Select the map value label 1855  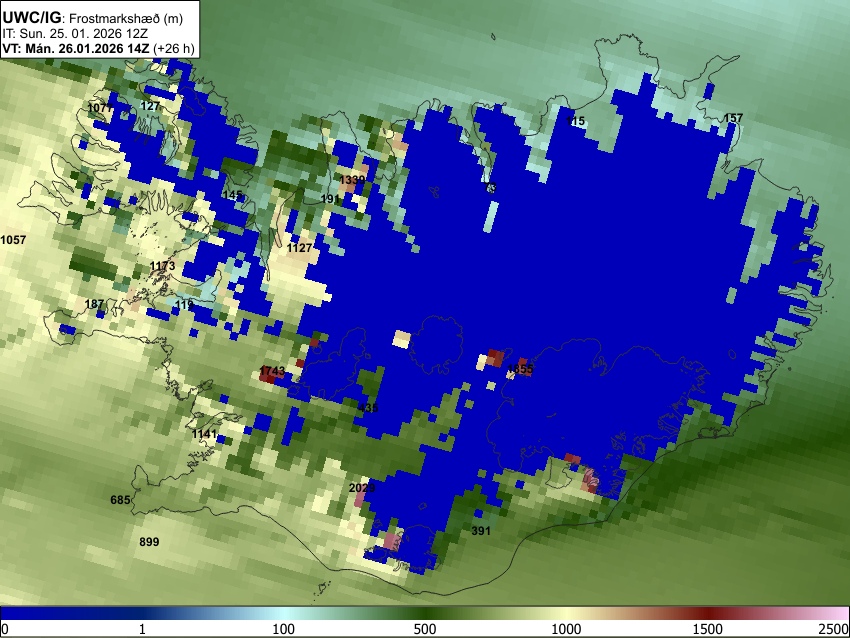click(520, 369)
